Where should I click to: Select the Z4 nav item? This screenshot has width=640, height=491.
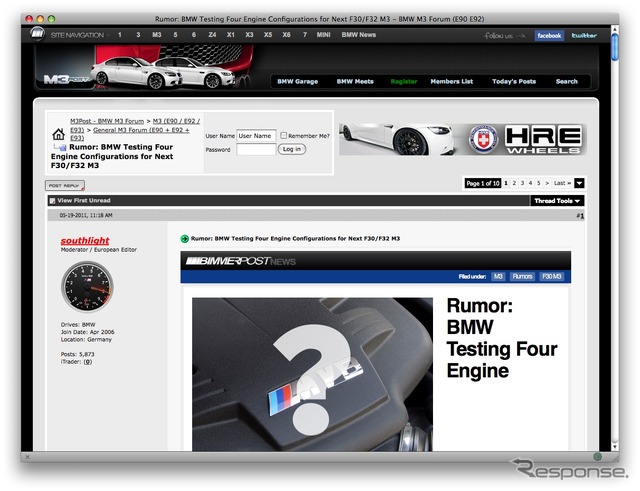click(x=212, y=35)
